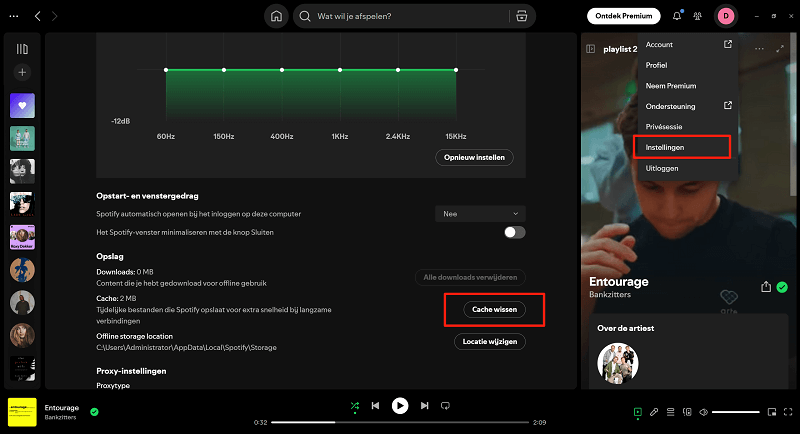Click the saved check in bottom bar
The height and width of the screenshot is (434, 800).
click(94, 412)
